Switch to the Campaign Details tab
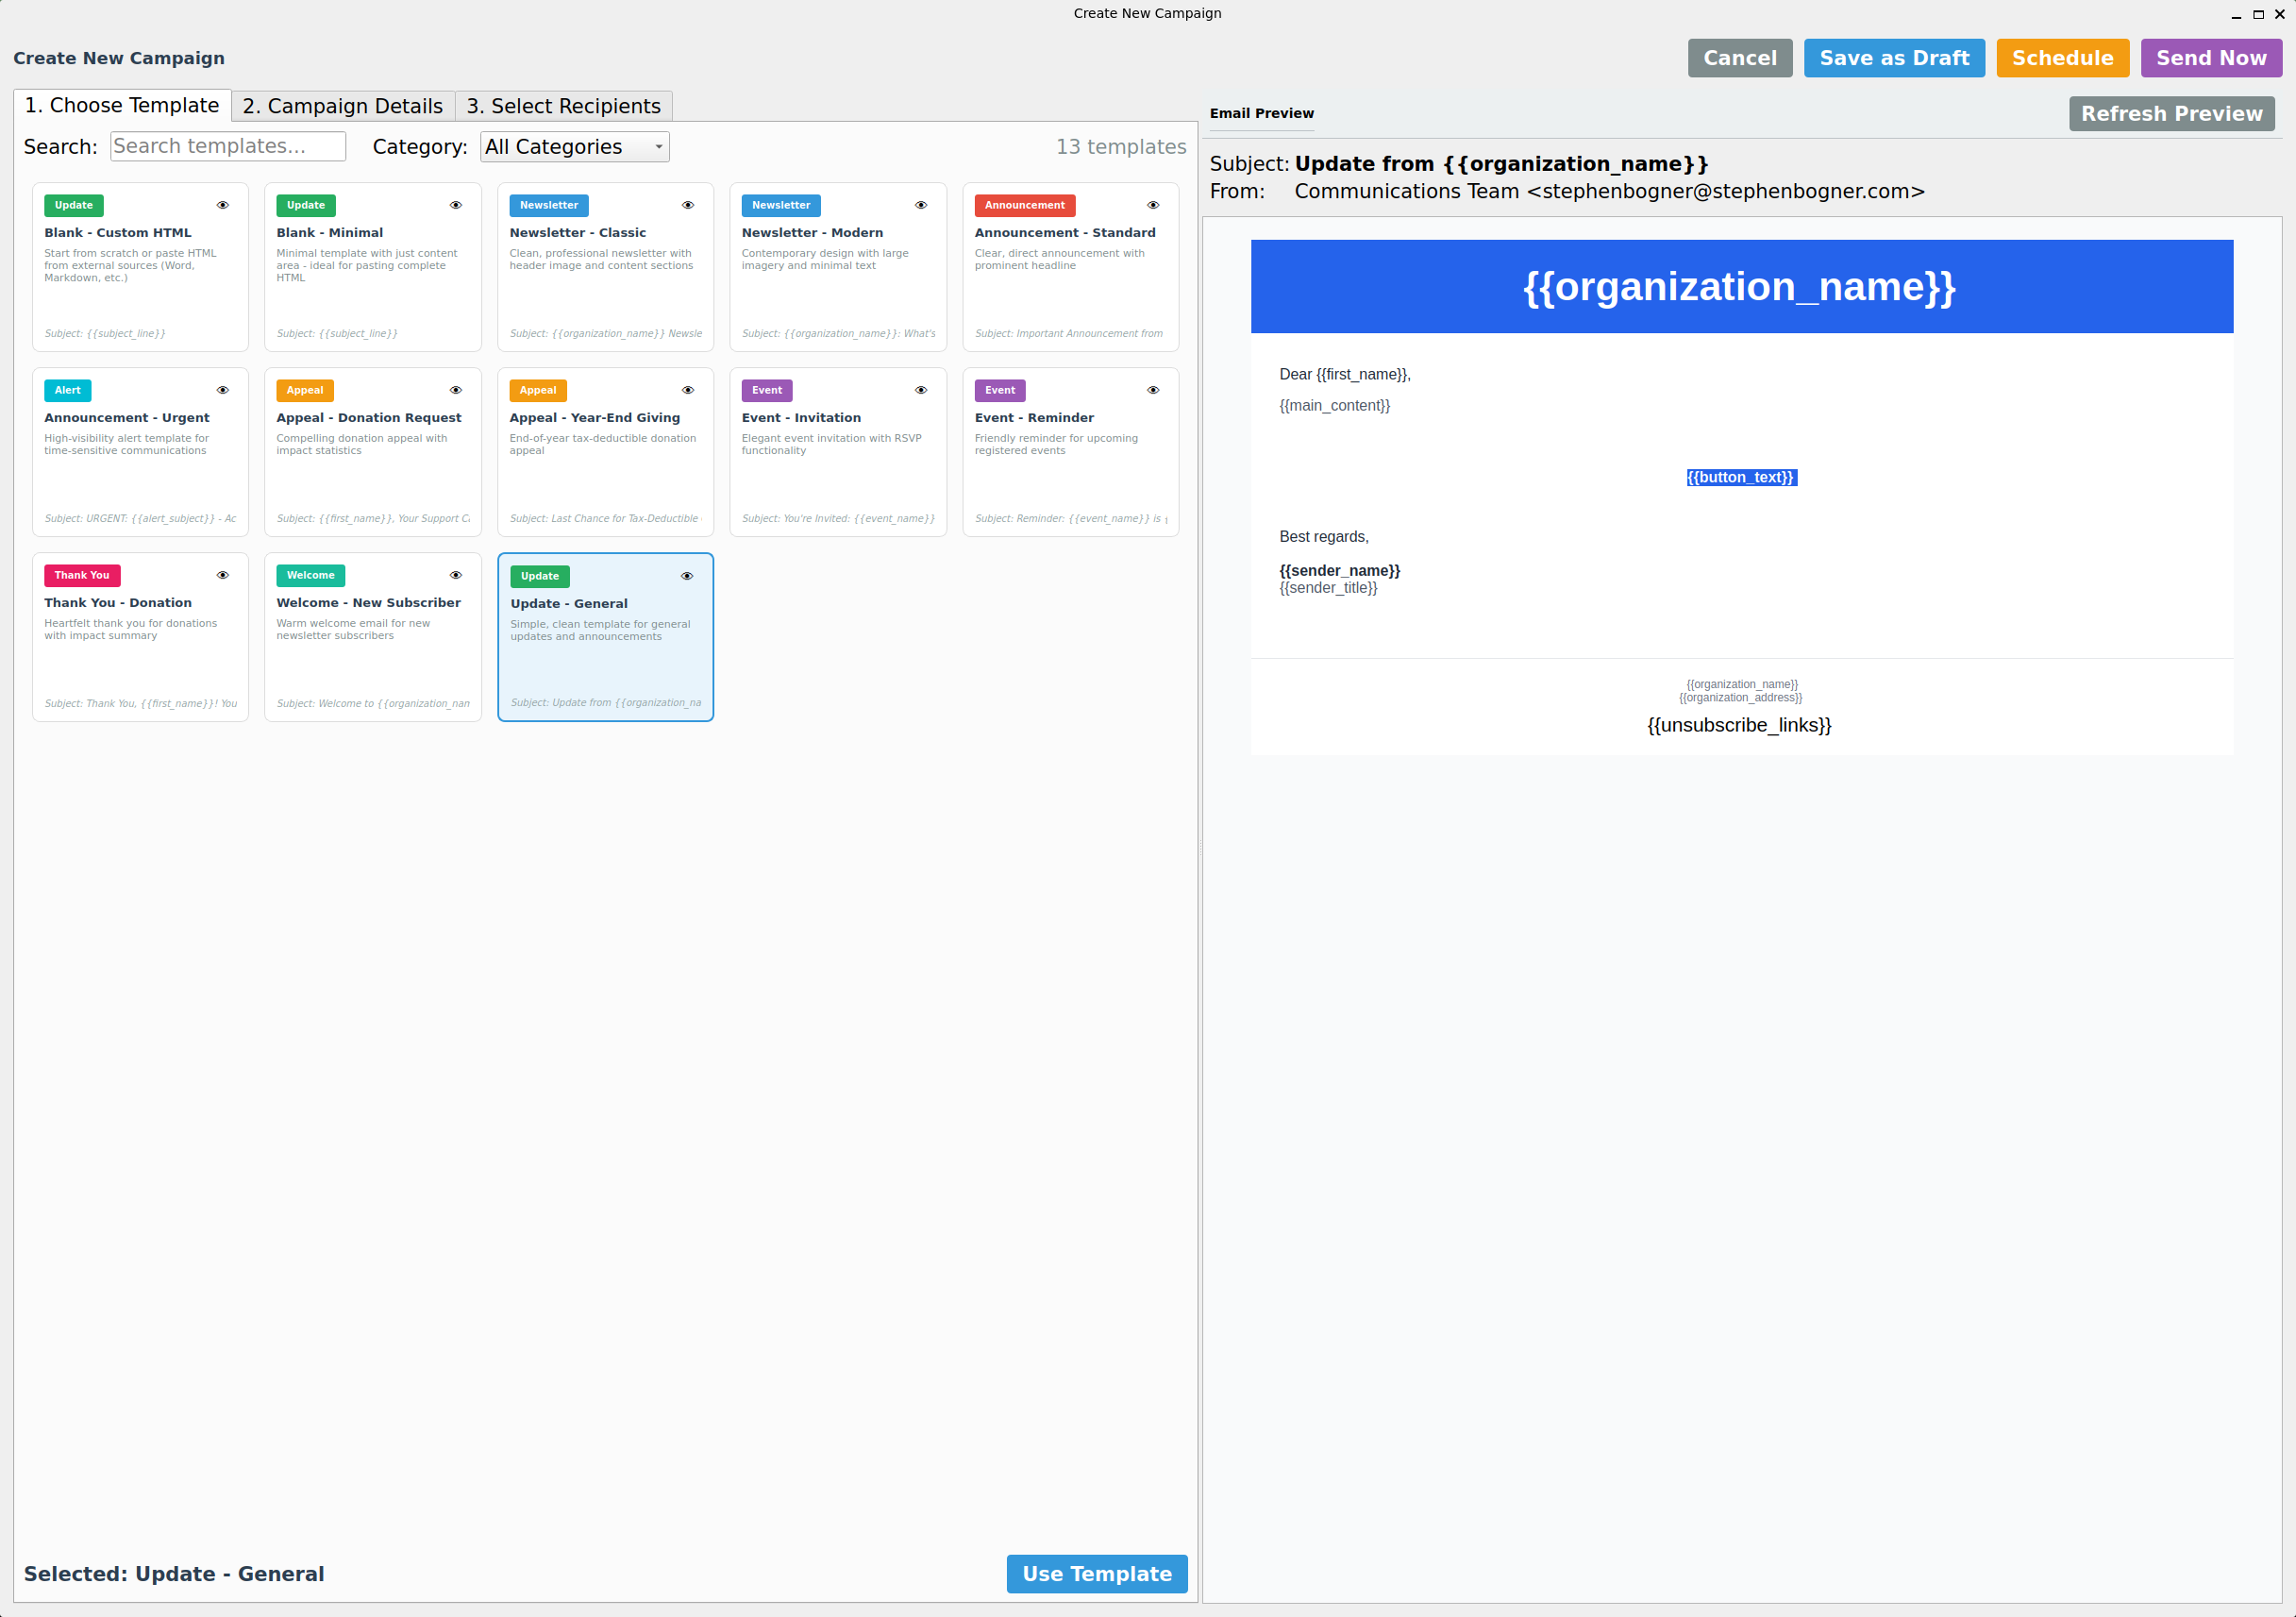 [341, 105]
